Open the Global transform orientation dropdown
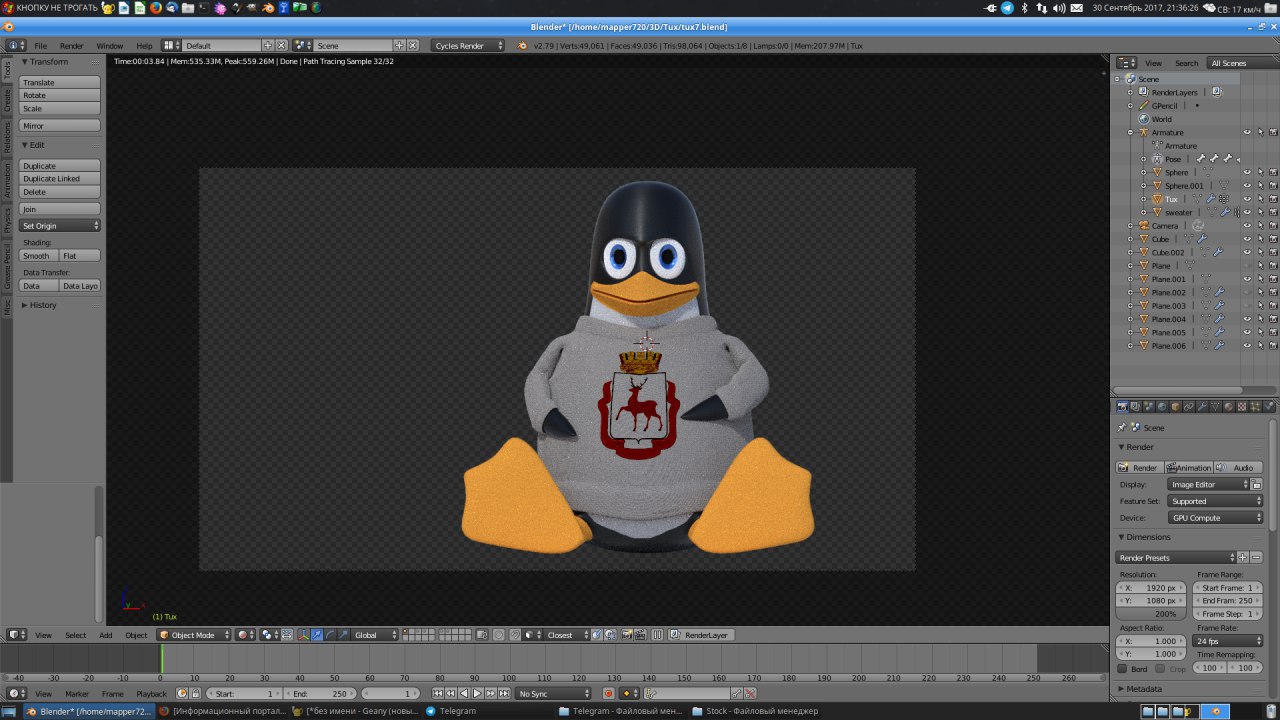 pos(375,635)
